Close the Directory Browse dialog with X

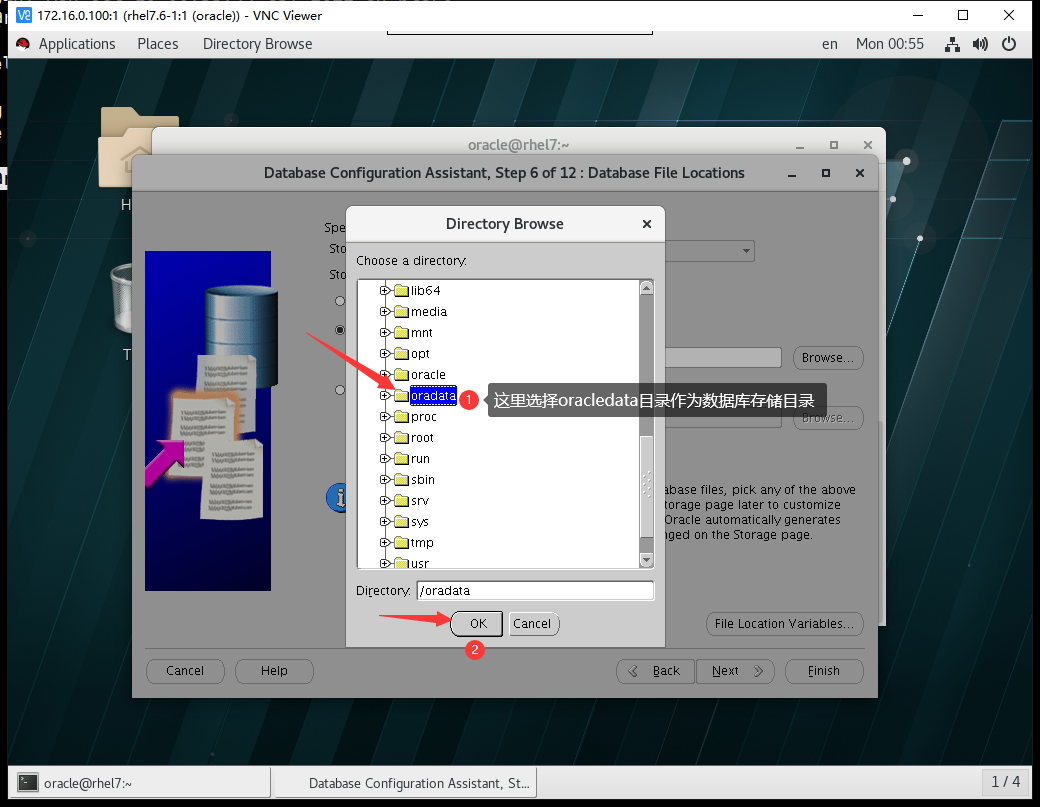tap(647, 224)
